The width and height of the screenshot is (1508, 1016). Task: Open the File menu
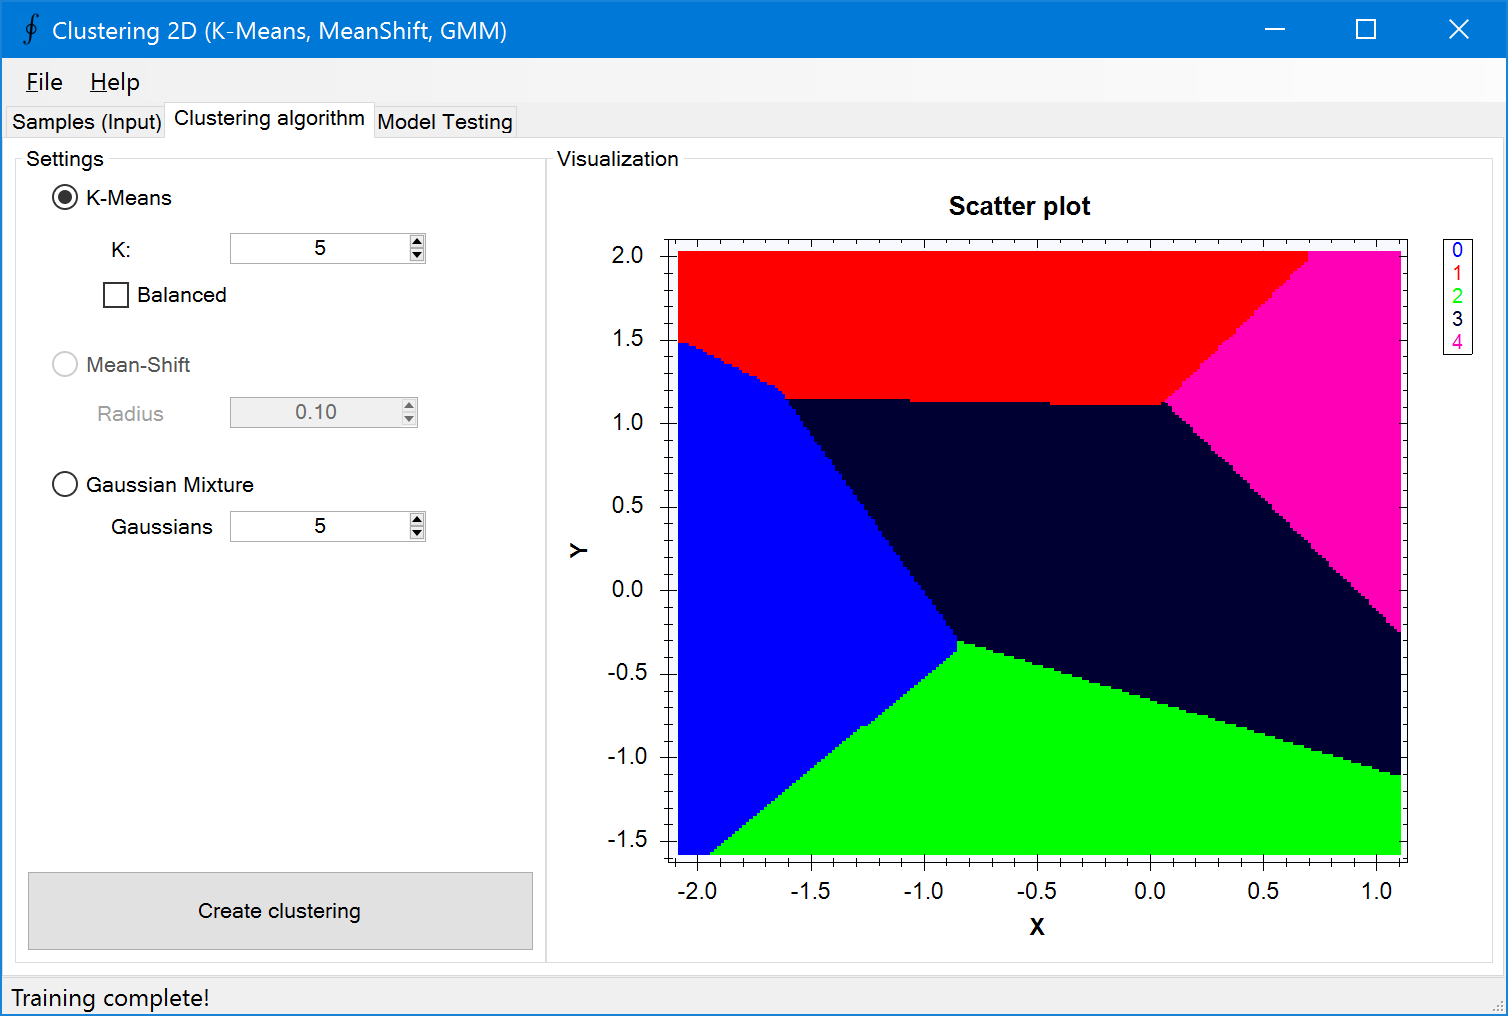[x=44, y=82]
